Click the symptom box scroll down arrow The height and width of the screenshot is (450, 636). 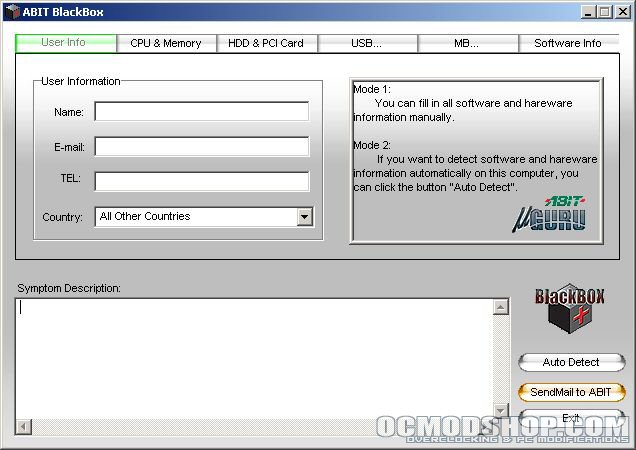click(501, 411)
